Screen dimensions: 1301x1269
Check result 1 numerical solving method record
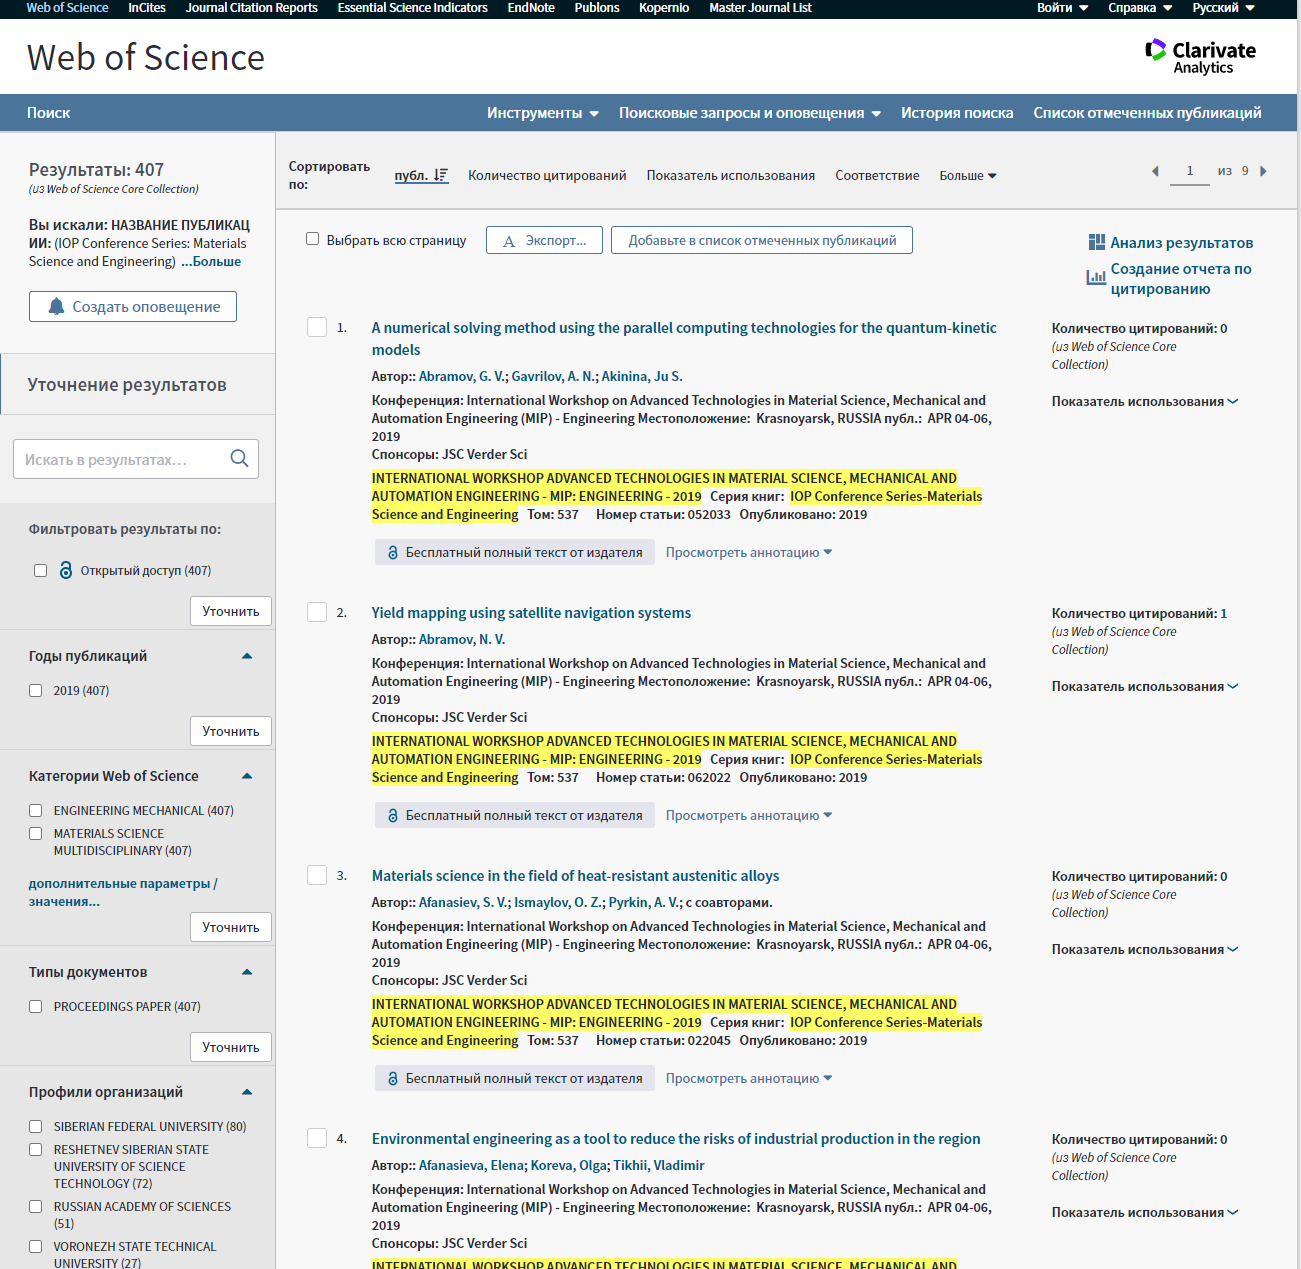pyautogui.click(x=317, y=327)
